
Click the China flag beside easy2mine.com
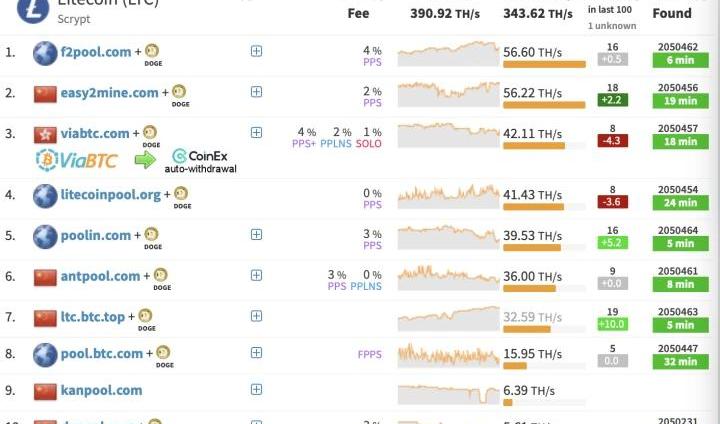pyautogui.click(x=45, y=93)
